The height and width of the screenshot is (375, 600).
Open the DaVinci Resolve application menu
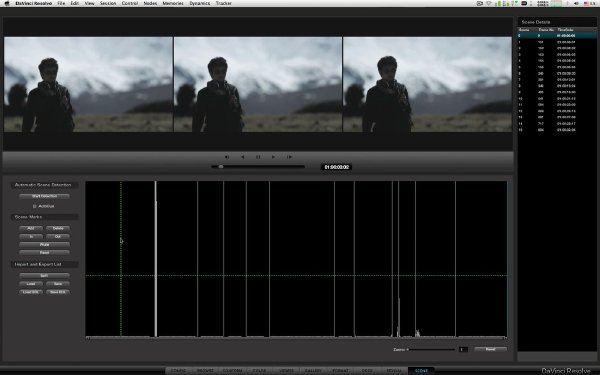click(x=34, y=3)
